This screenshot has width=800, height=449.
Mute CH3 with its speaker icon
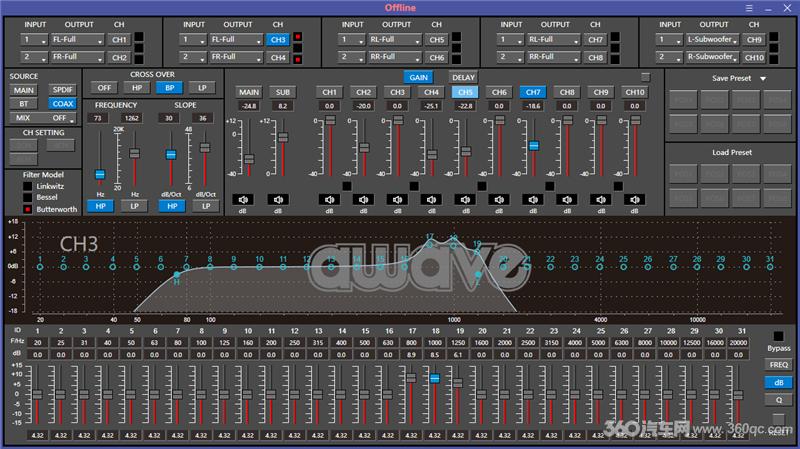click(x=397, y=199)
